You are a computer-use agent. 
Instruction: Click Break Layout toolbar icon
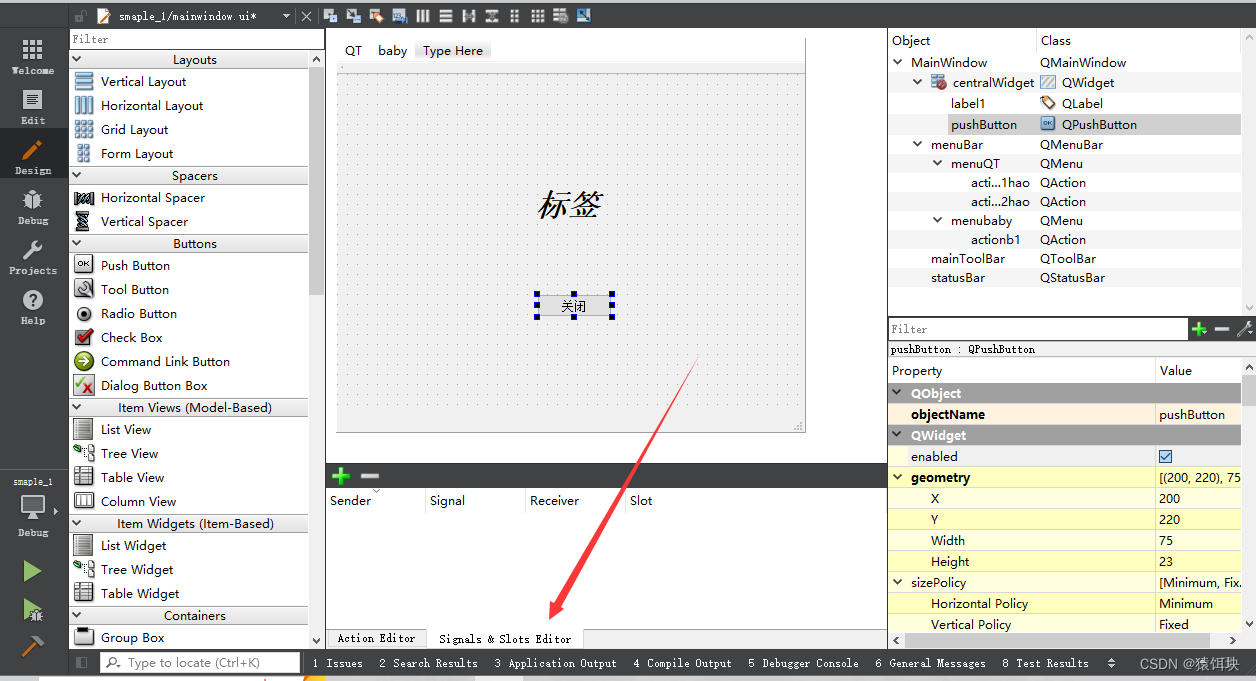(x=561, y=15)
